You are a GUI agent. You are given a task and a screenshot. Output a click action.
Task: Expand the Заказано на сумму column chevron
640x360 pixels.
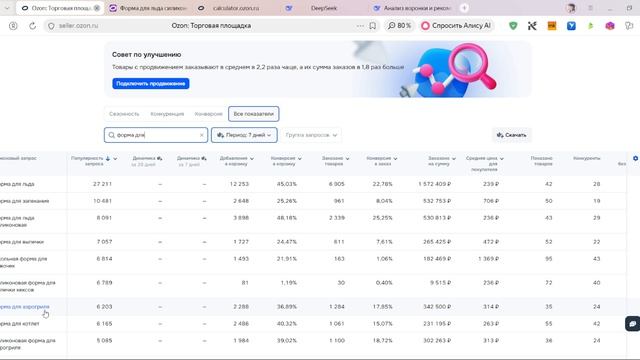453,158
